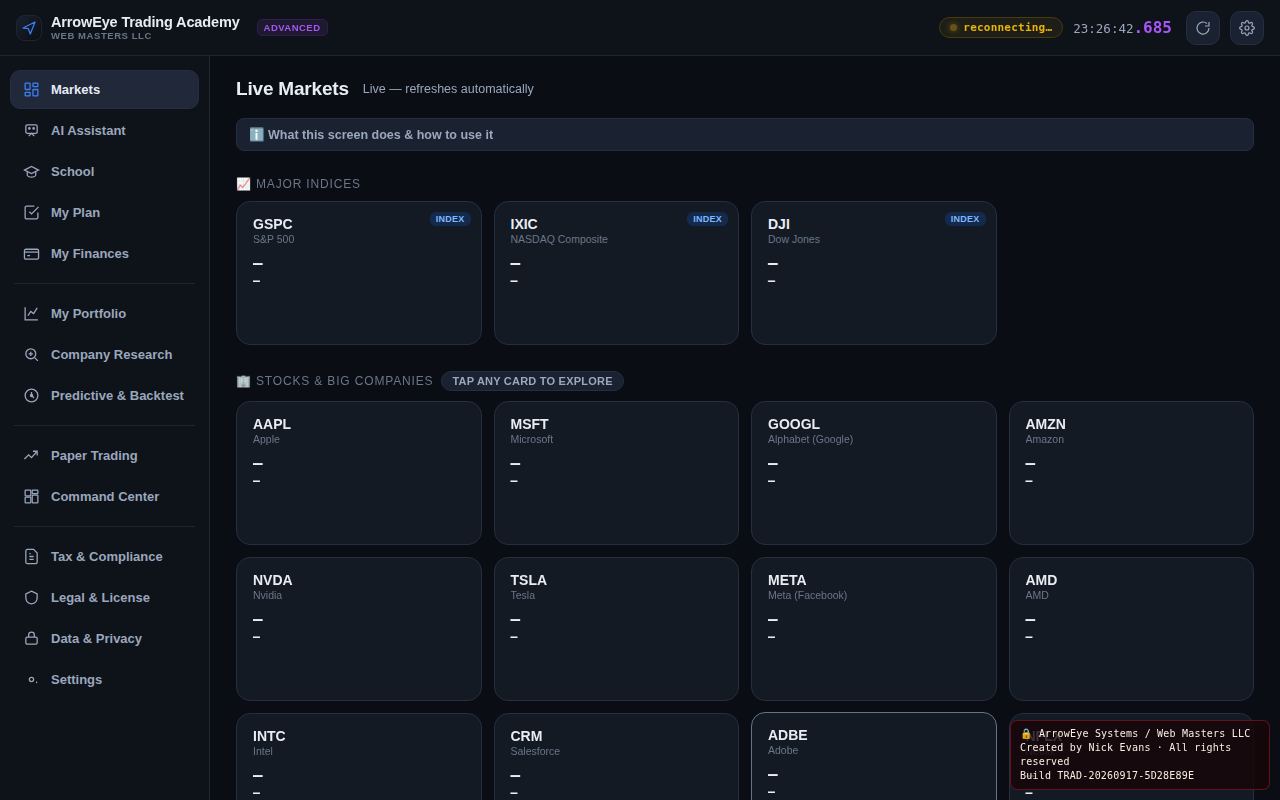Click the Tax & Compliance document icon
Viewport: 1280px width, 800px height.
click(31, 557)
